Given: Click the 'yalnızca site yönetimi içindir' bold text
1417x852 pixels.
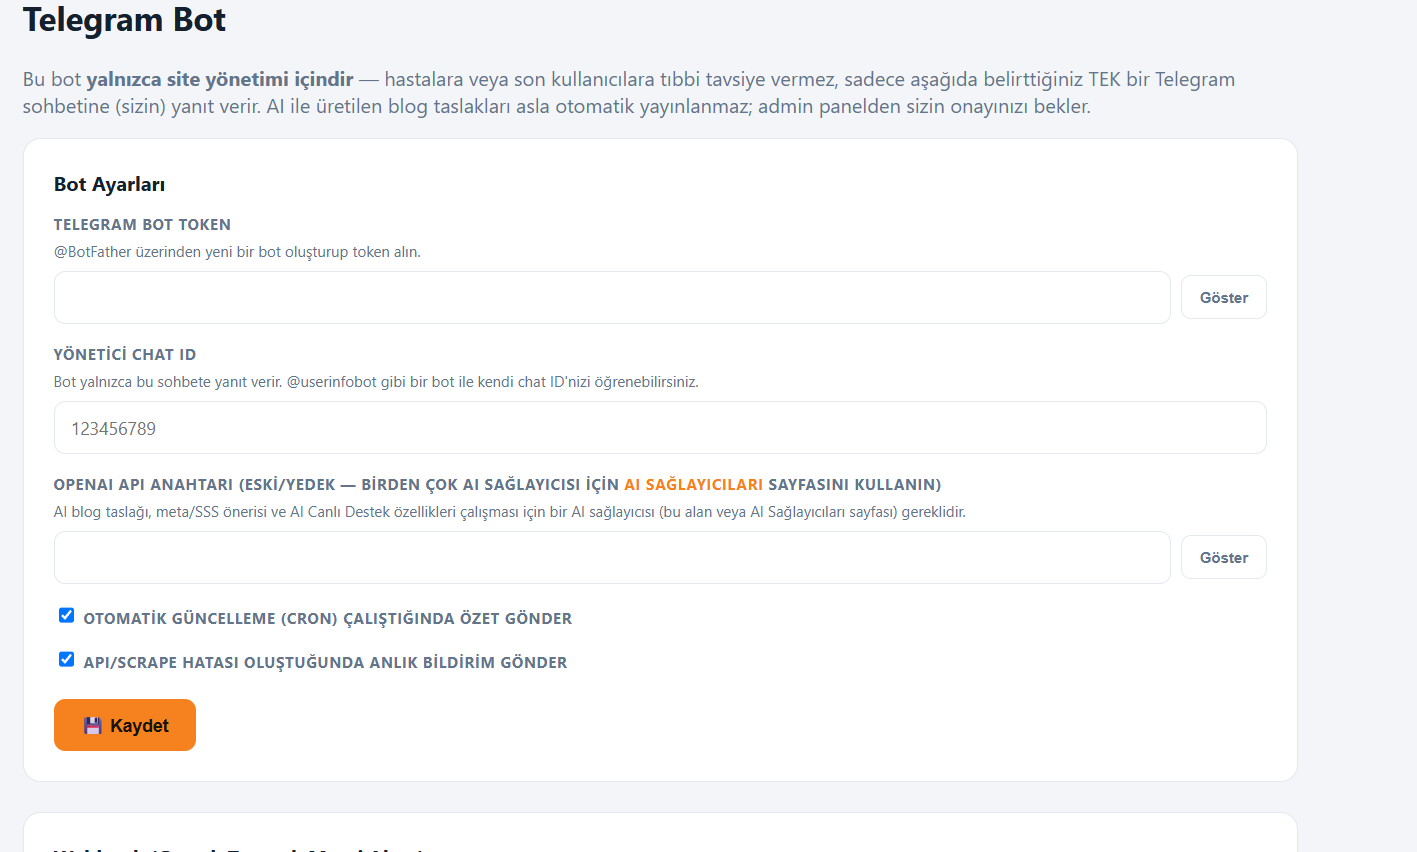Looking at the screenshot, I should tap(220, 79).
